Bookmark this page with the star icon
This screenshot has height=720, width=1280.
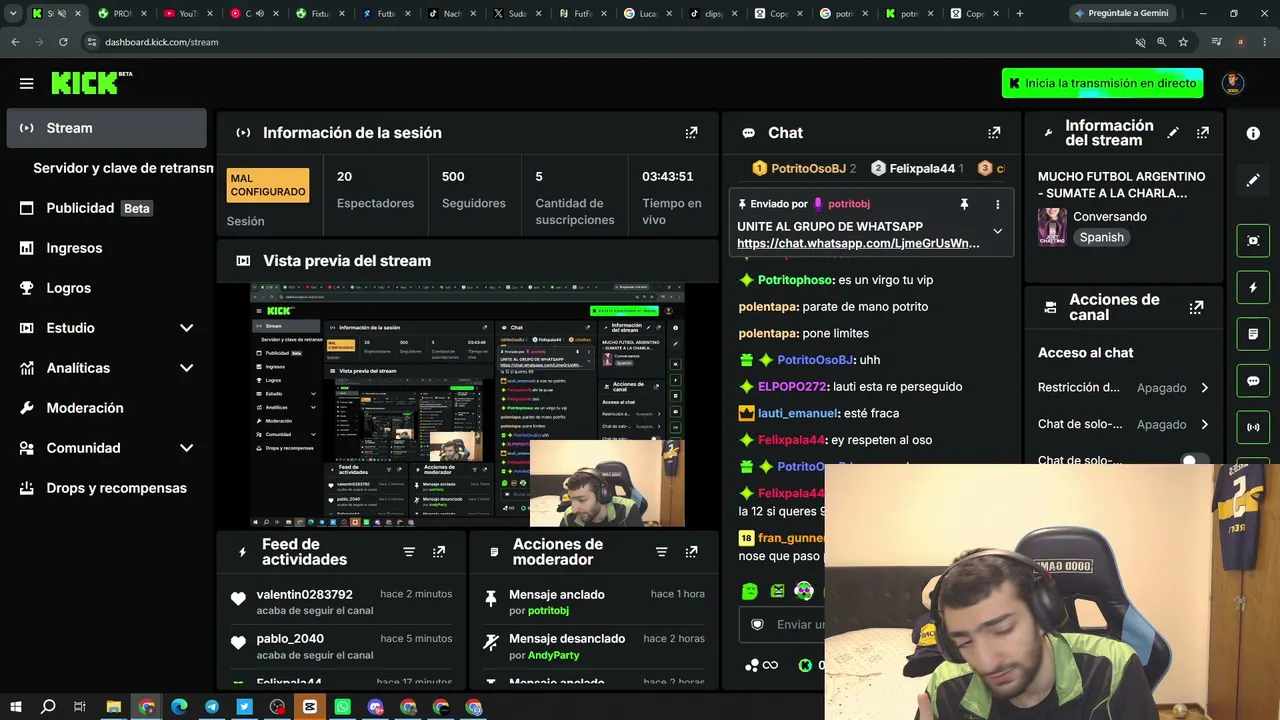(x=1183, y=42)
